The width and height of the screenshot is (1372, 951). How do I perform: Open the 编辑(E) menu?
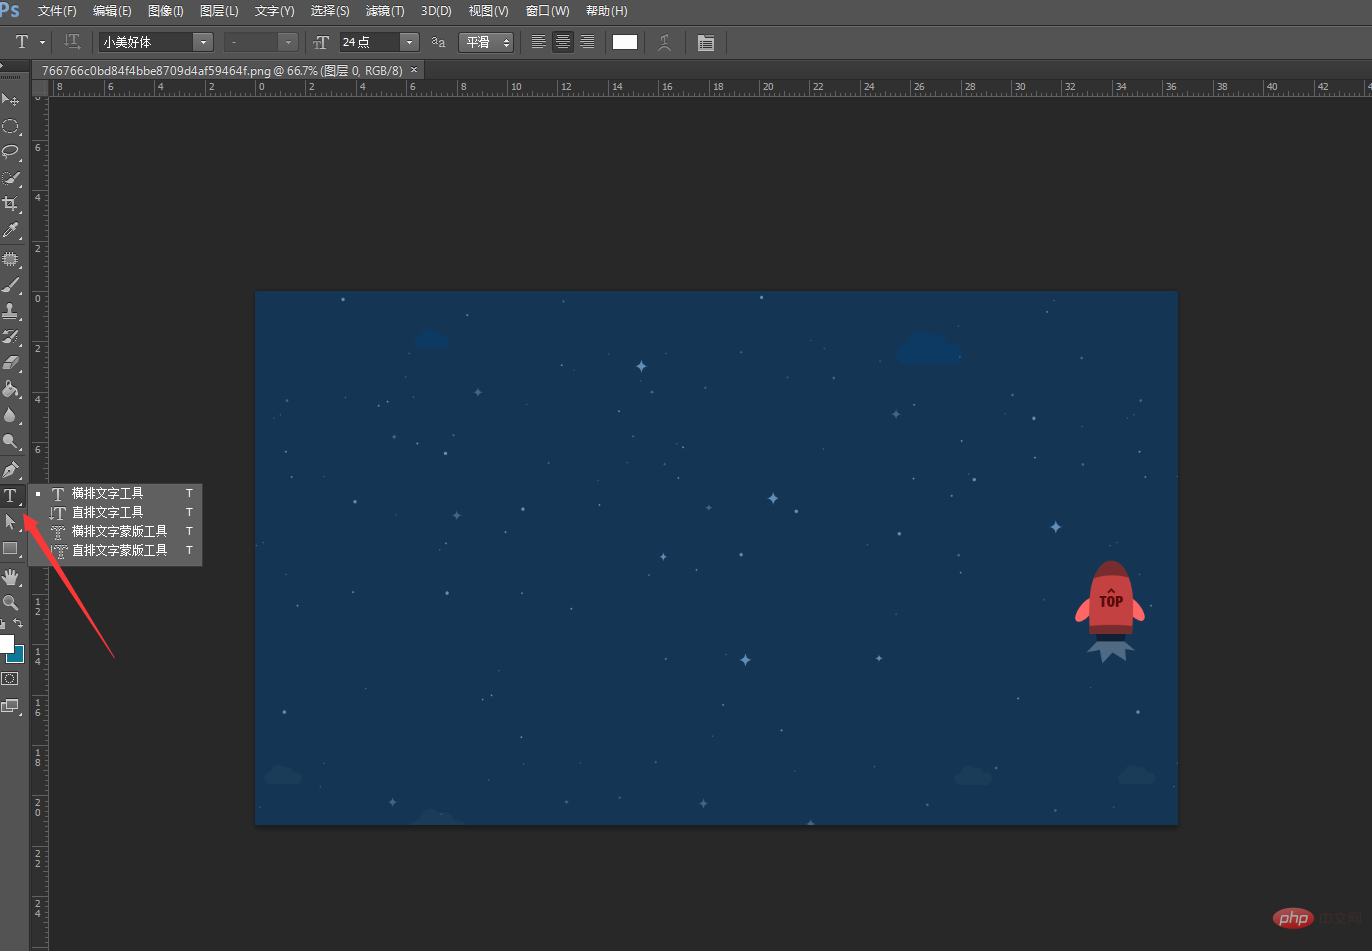tap(112, 11)
